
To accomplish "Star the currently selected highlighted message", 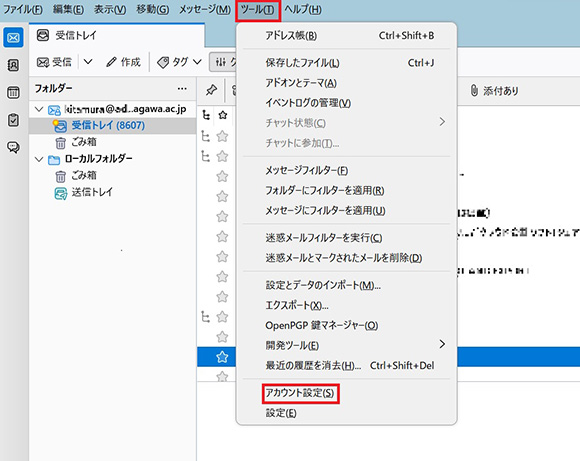I will (222, 357).
